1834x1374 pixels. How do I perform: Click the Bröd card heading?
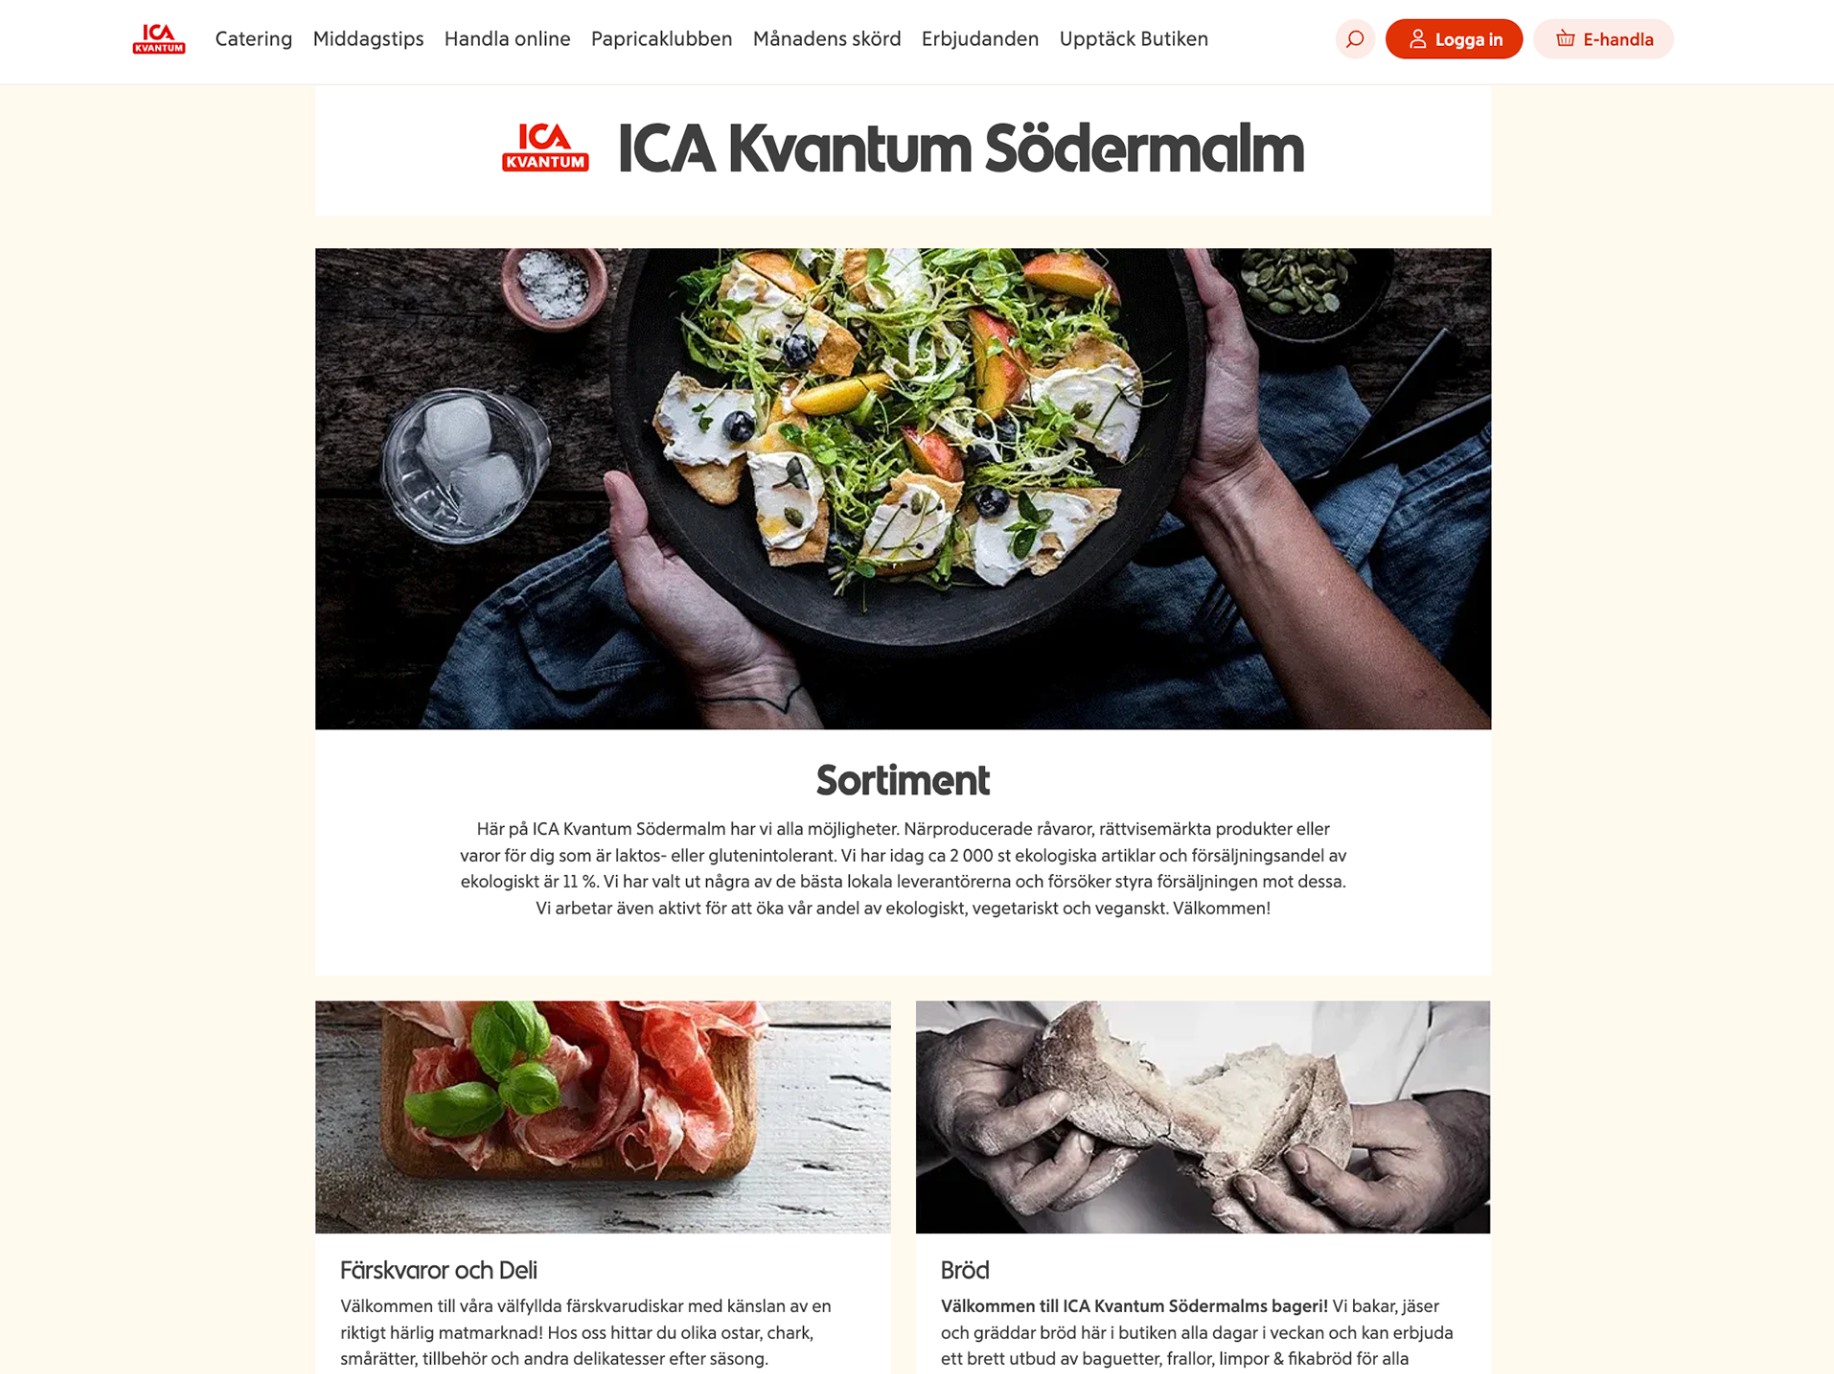(x=964, y=1270)
